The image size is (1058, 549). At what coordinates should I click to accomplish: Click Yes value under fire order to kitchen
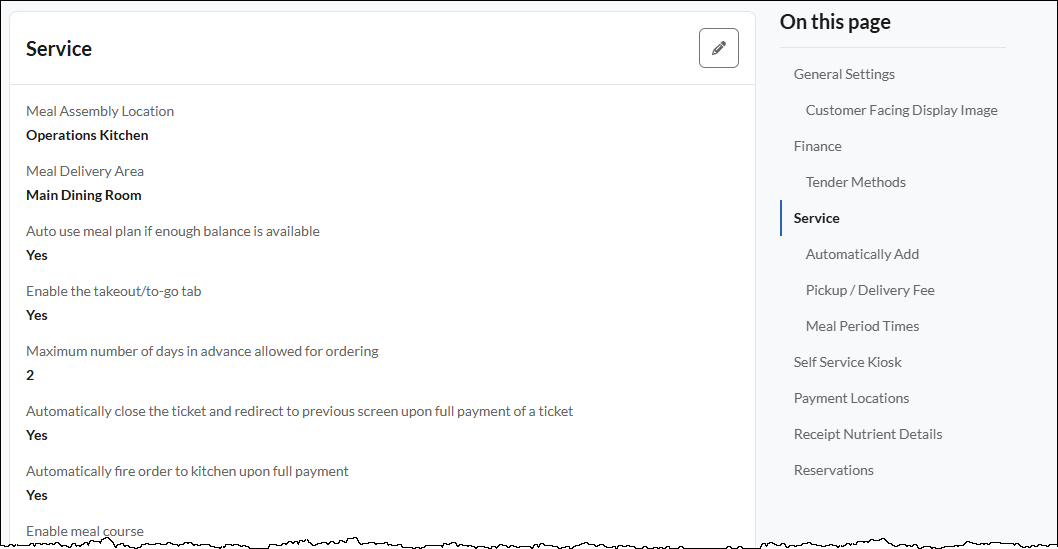[36, 496]
